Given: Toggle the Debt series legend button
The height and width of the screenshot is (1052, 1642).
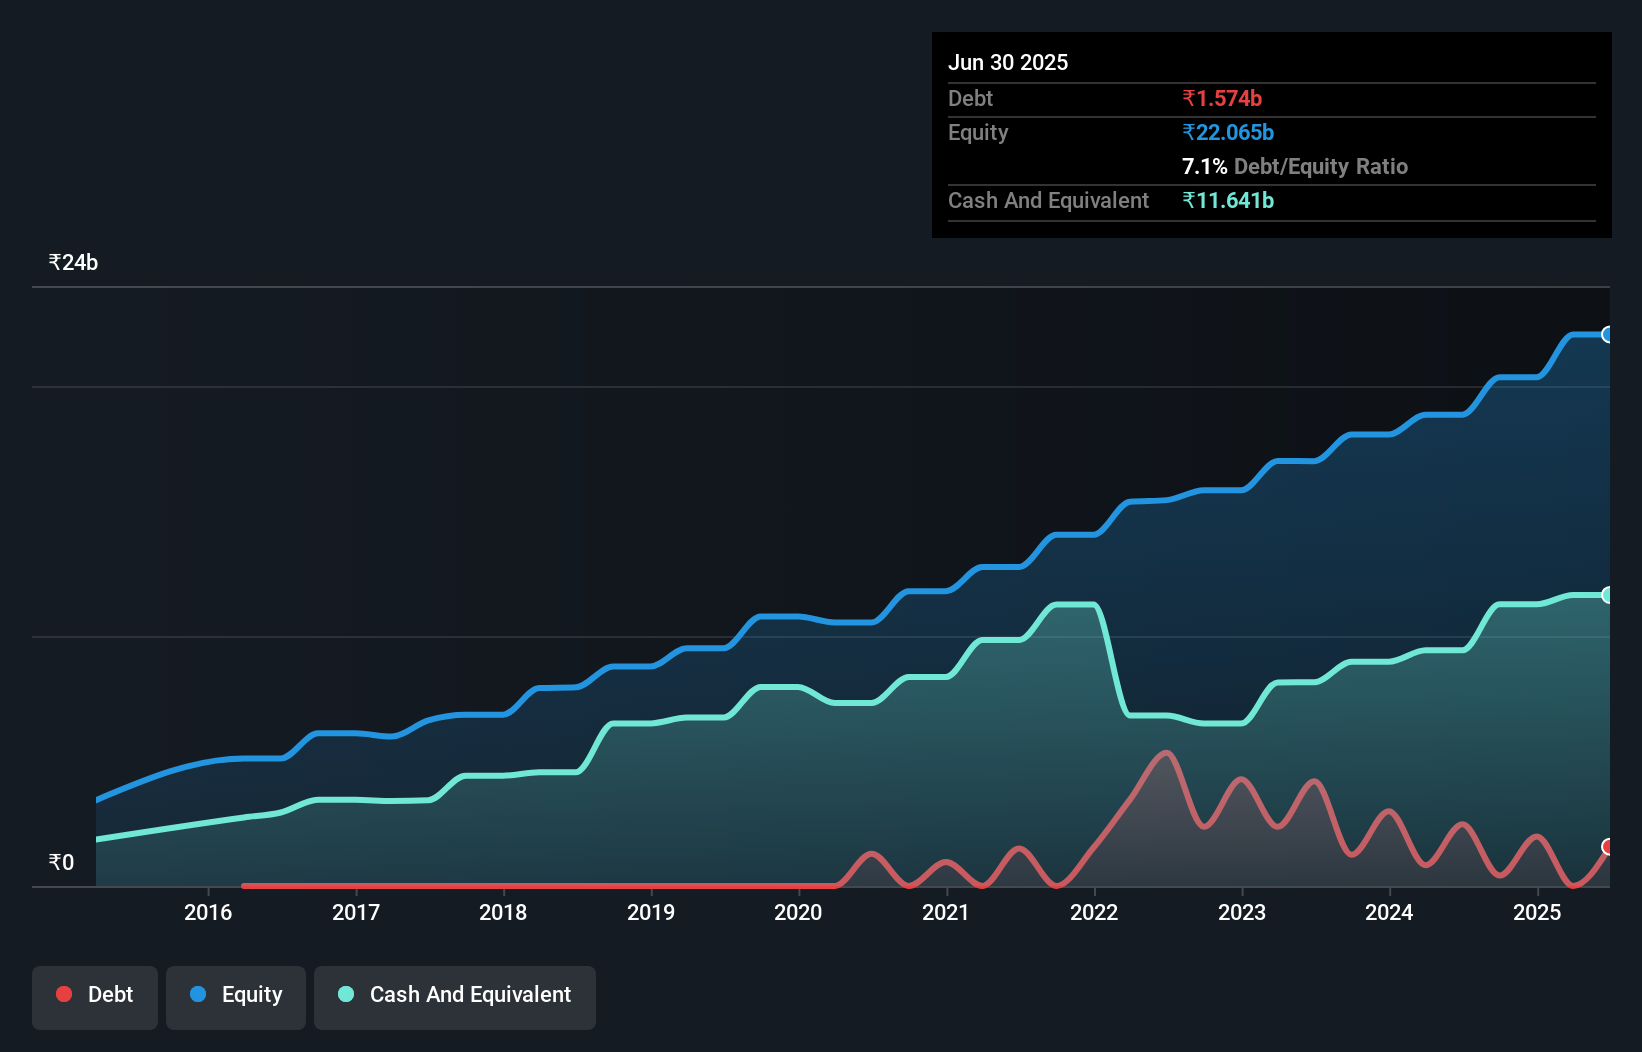Looking at the screenshot, I should (95, 997).
